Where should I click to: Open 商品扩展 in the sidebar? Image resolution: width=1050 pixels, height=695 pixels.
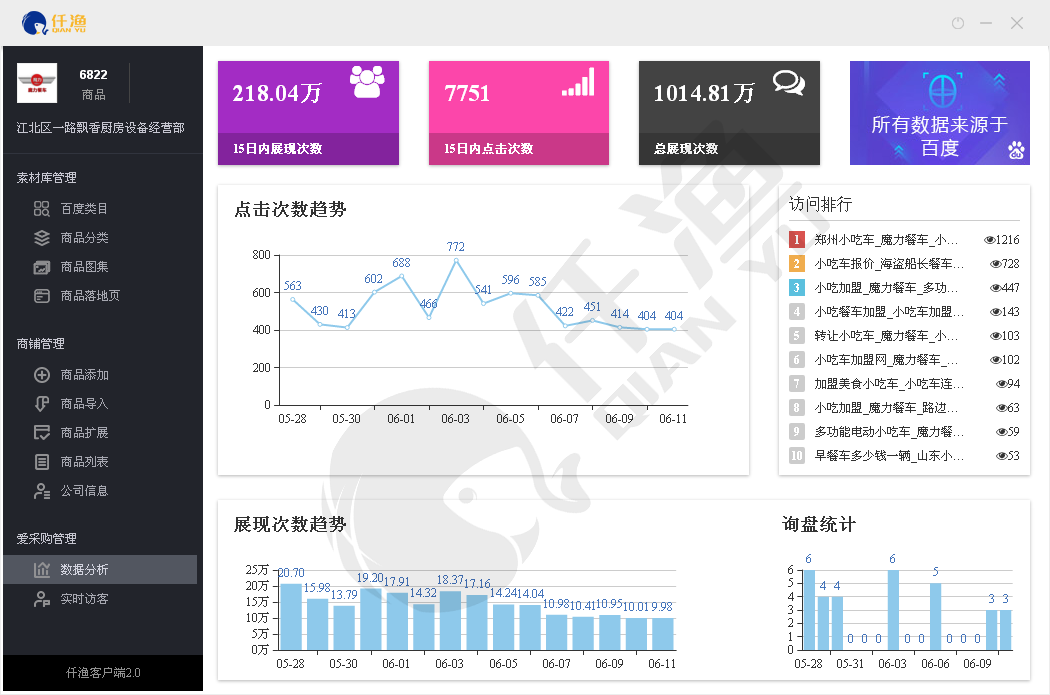point(84,433)
